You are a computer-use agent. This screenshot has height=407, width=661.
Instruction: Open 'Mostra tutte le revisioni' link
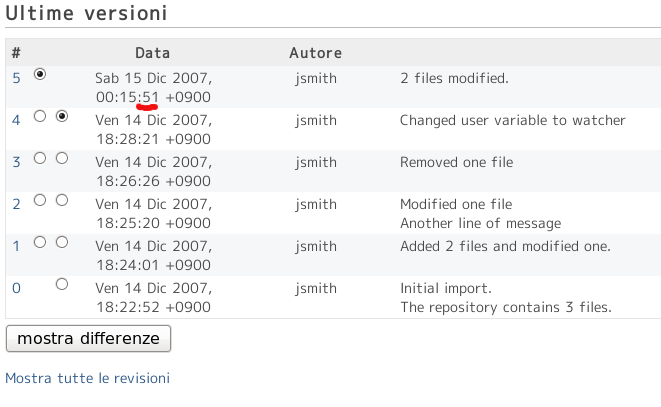(87, 378)
